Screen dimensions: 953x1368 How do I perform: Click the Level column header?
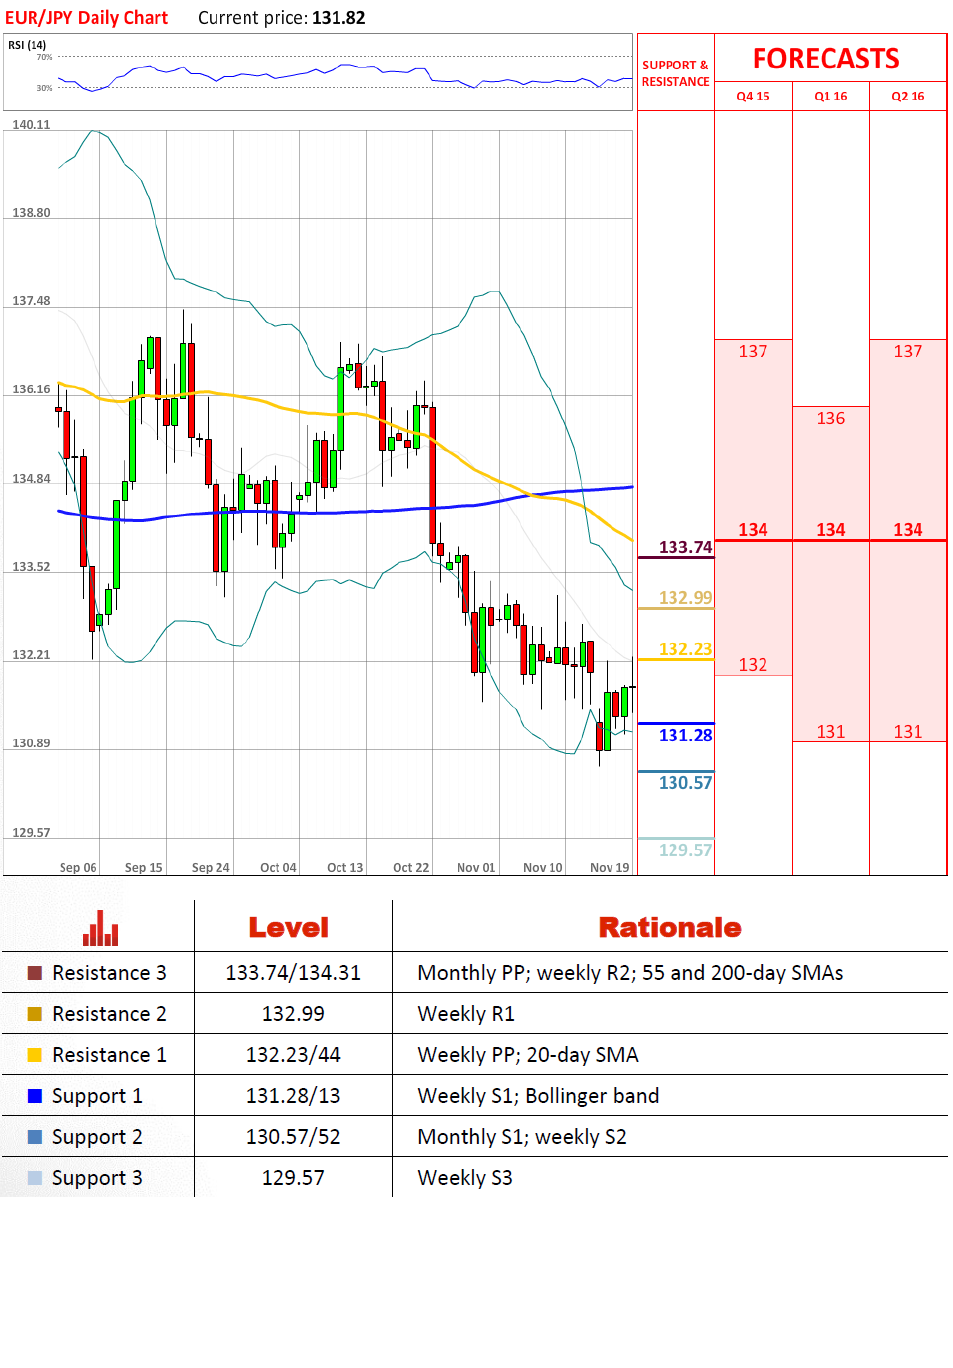point(289,928)
